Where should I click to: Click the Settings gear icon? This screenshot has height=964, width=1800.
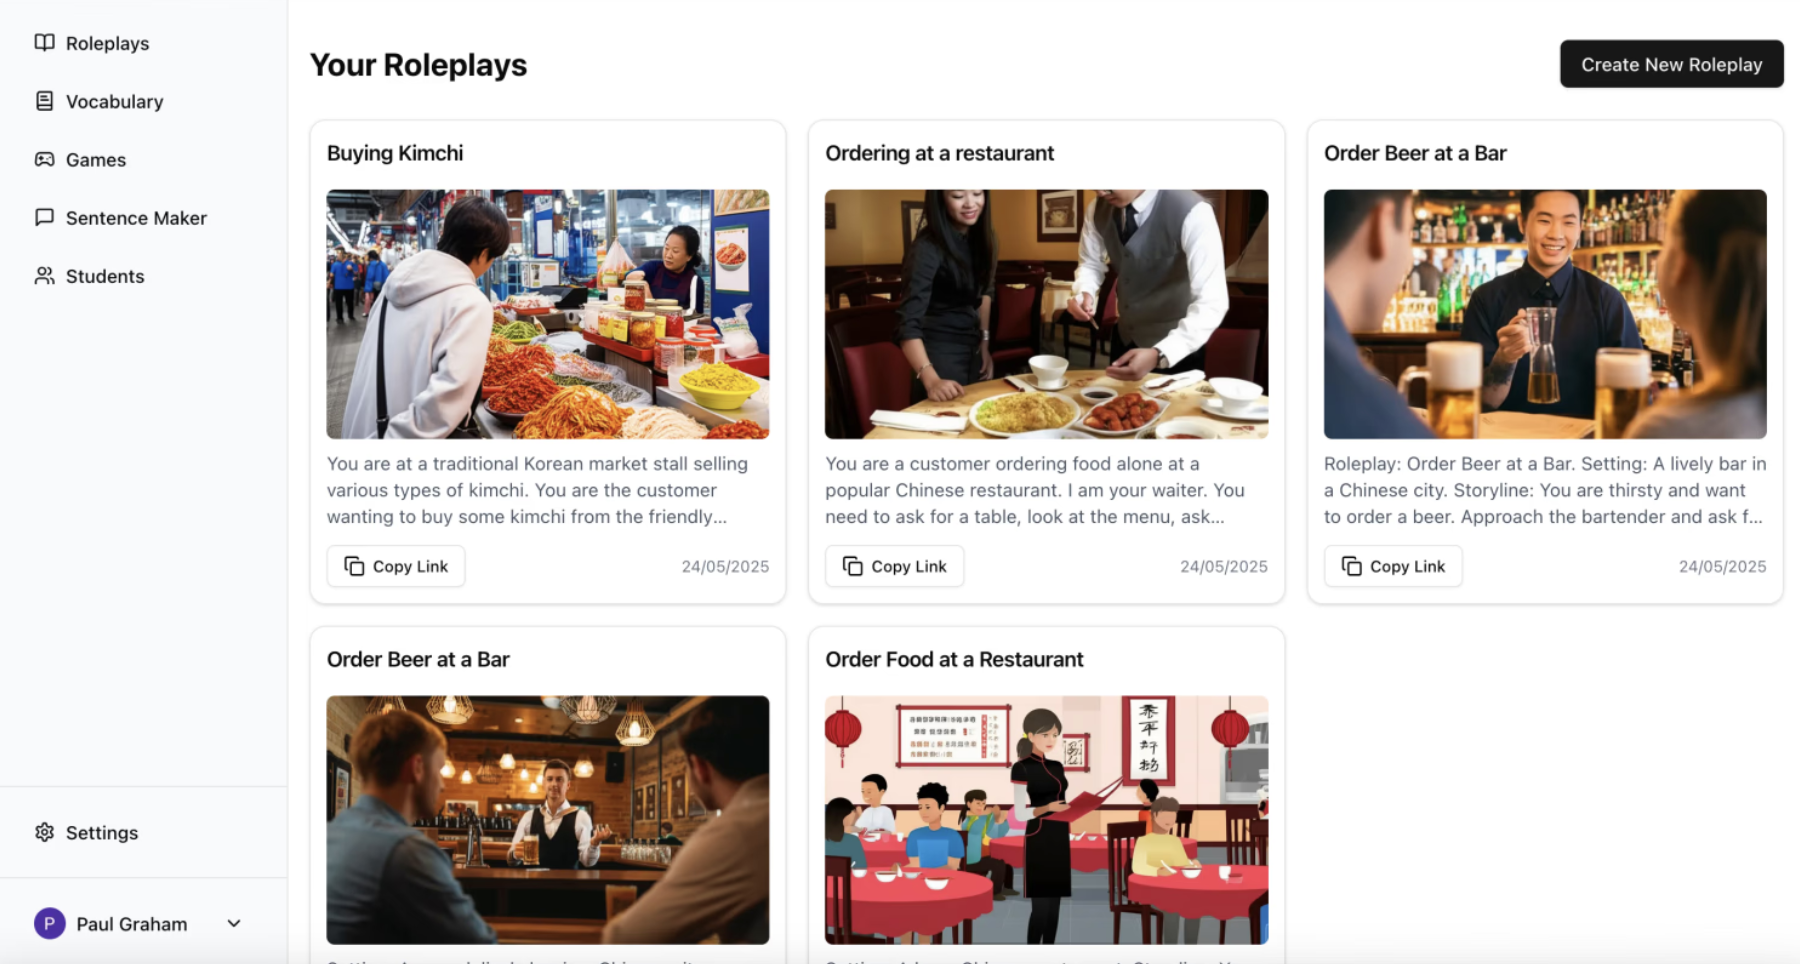(x=44, y=832)
